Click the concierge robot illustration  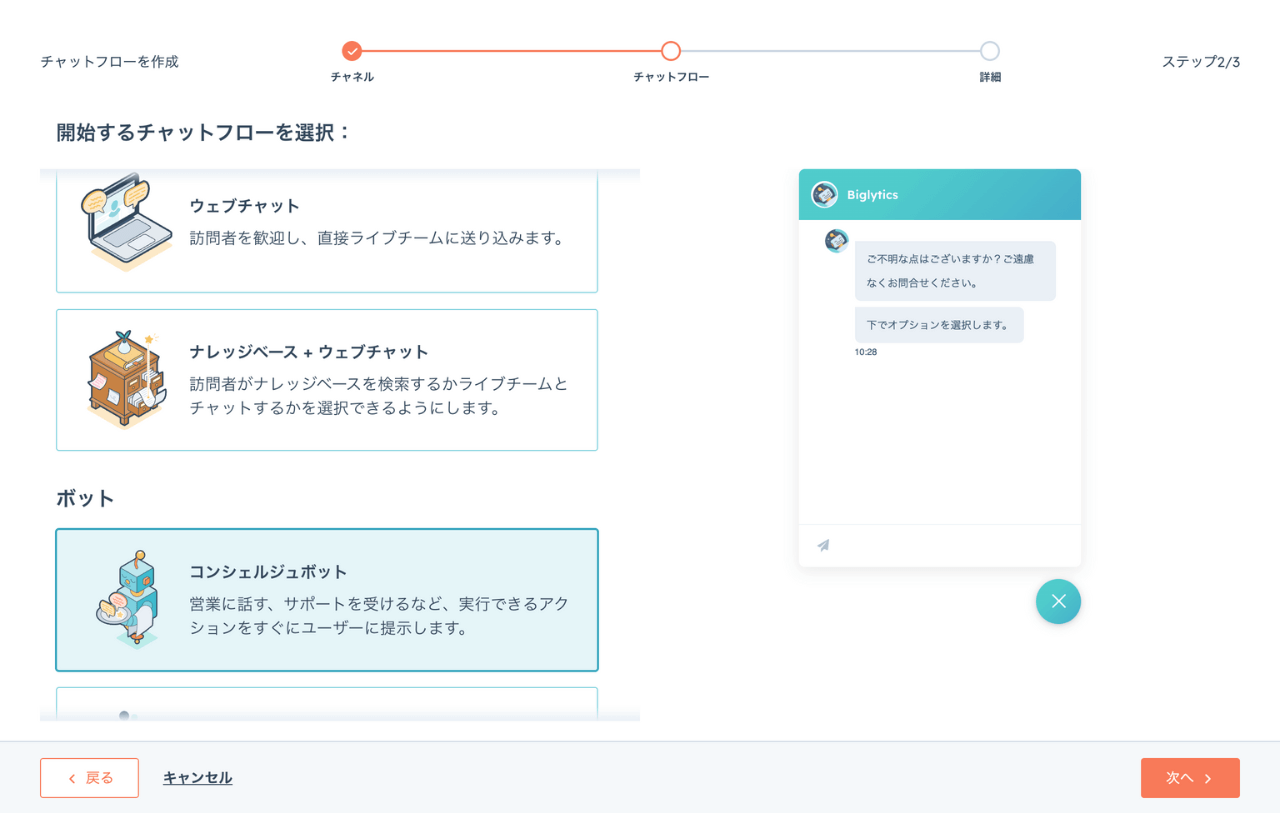tap(128, 599)
